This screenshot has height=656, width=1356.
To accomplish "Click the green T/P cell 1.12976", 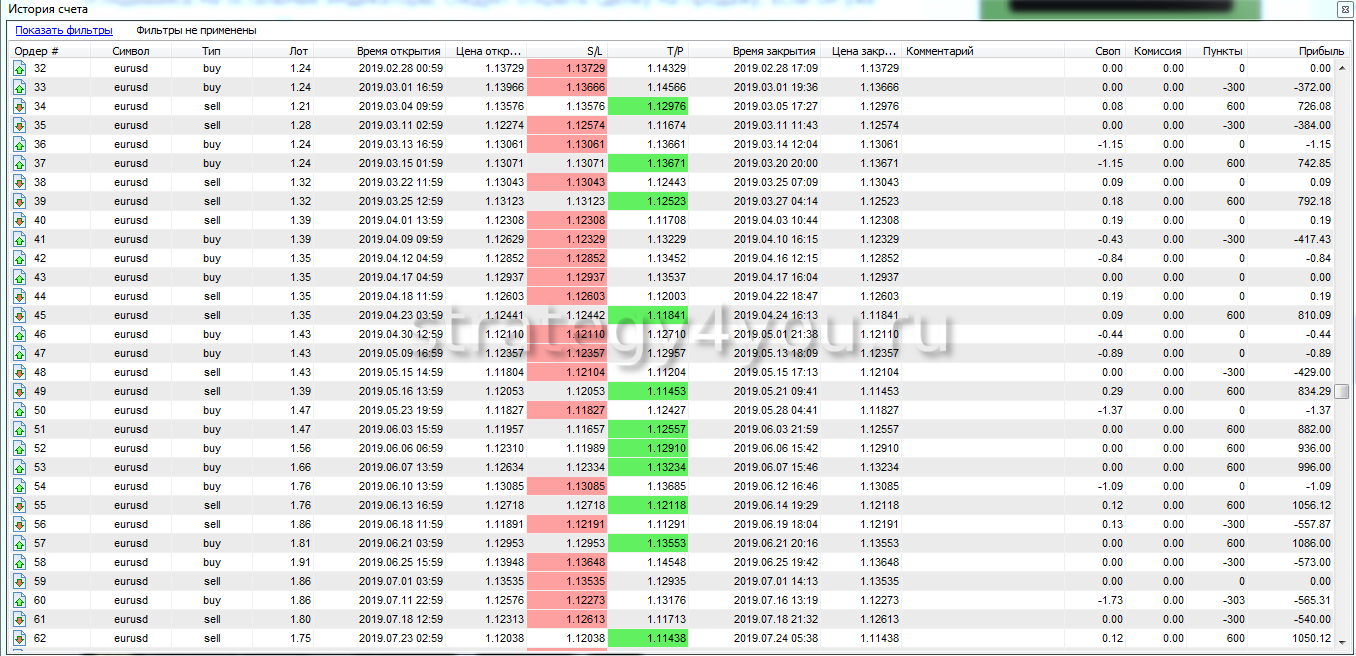I will point(647,106).
